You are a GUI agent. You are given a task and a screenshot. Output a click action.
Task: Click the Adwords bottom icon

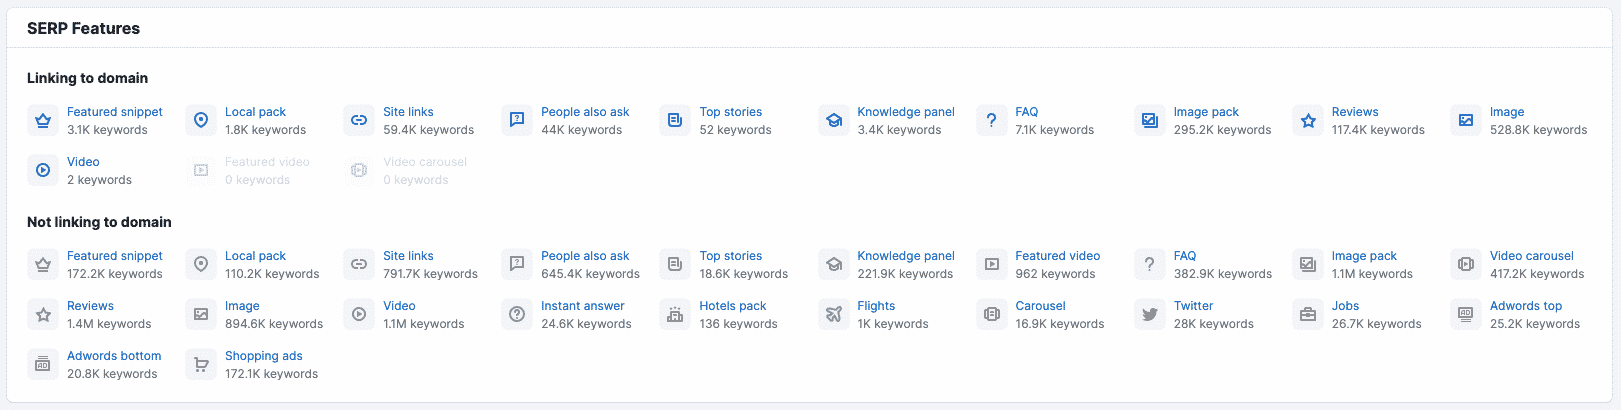point(43,365)
